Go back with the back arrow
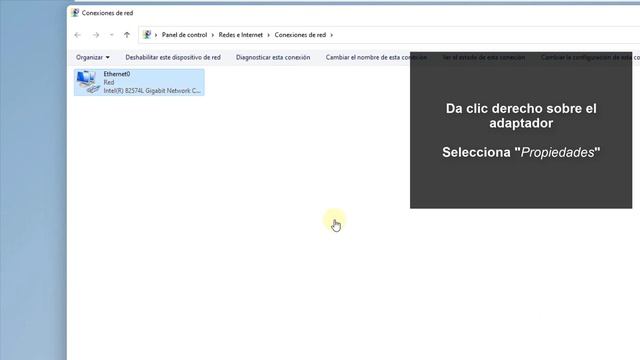The image size is (640, 360). (78, 35)
